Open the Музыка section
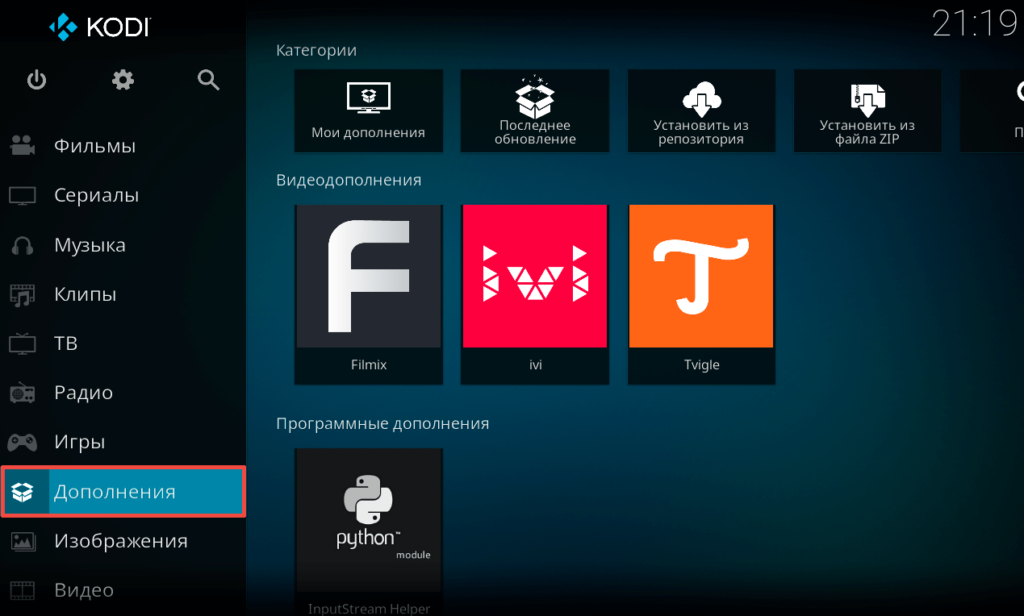This screenshot has width=1024, height=616. [89, 245]
